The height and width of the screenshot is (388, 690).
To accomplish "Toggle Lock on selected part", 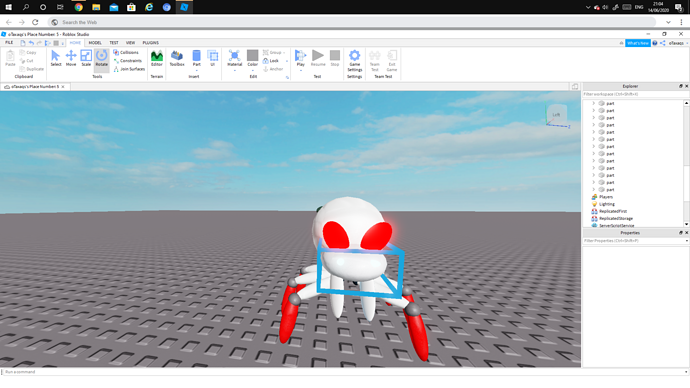I will 271,61.
